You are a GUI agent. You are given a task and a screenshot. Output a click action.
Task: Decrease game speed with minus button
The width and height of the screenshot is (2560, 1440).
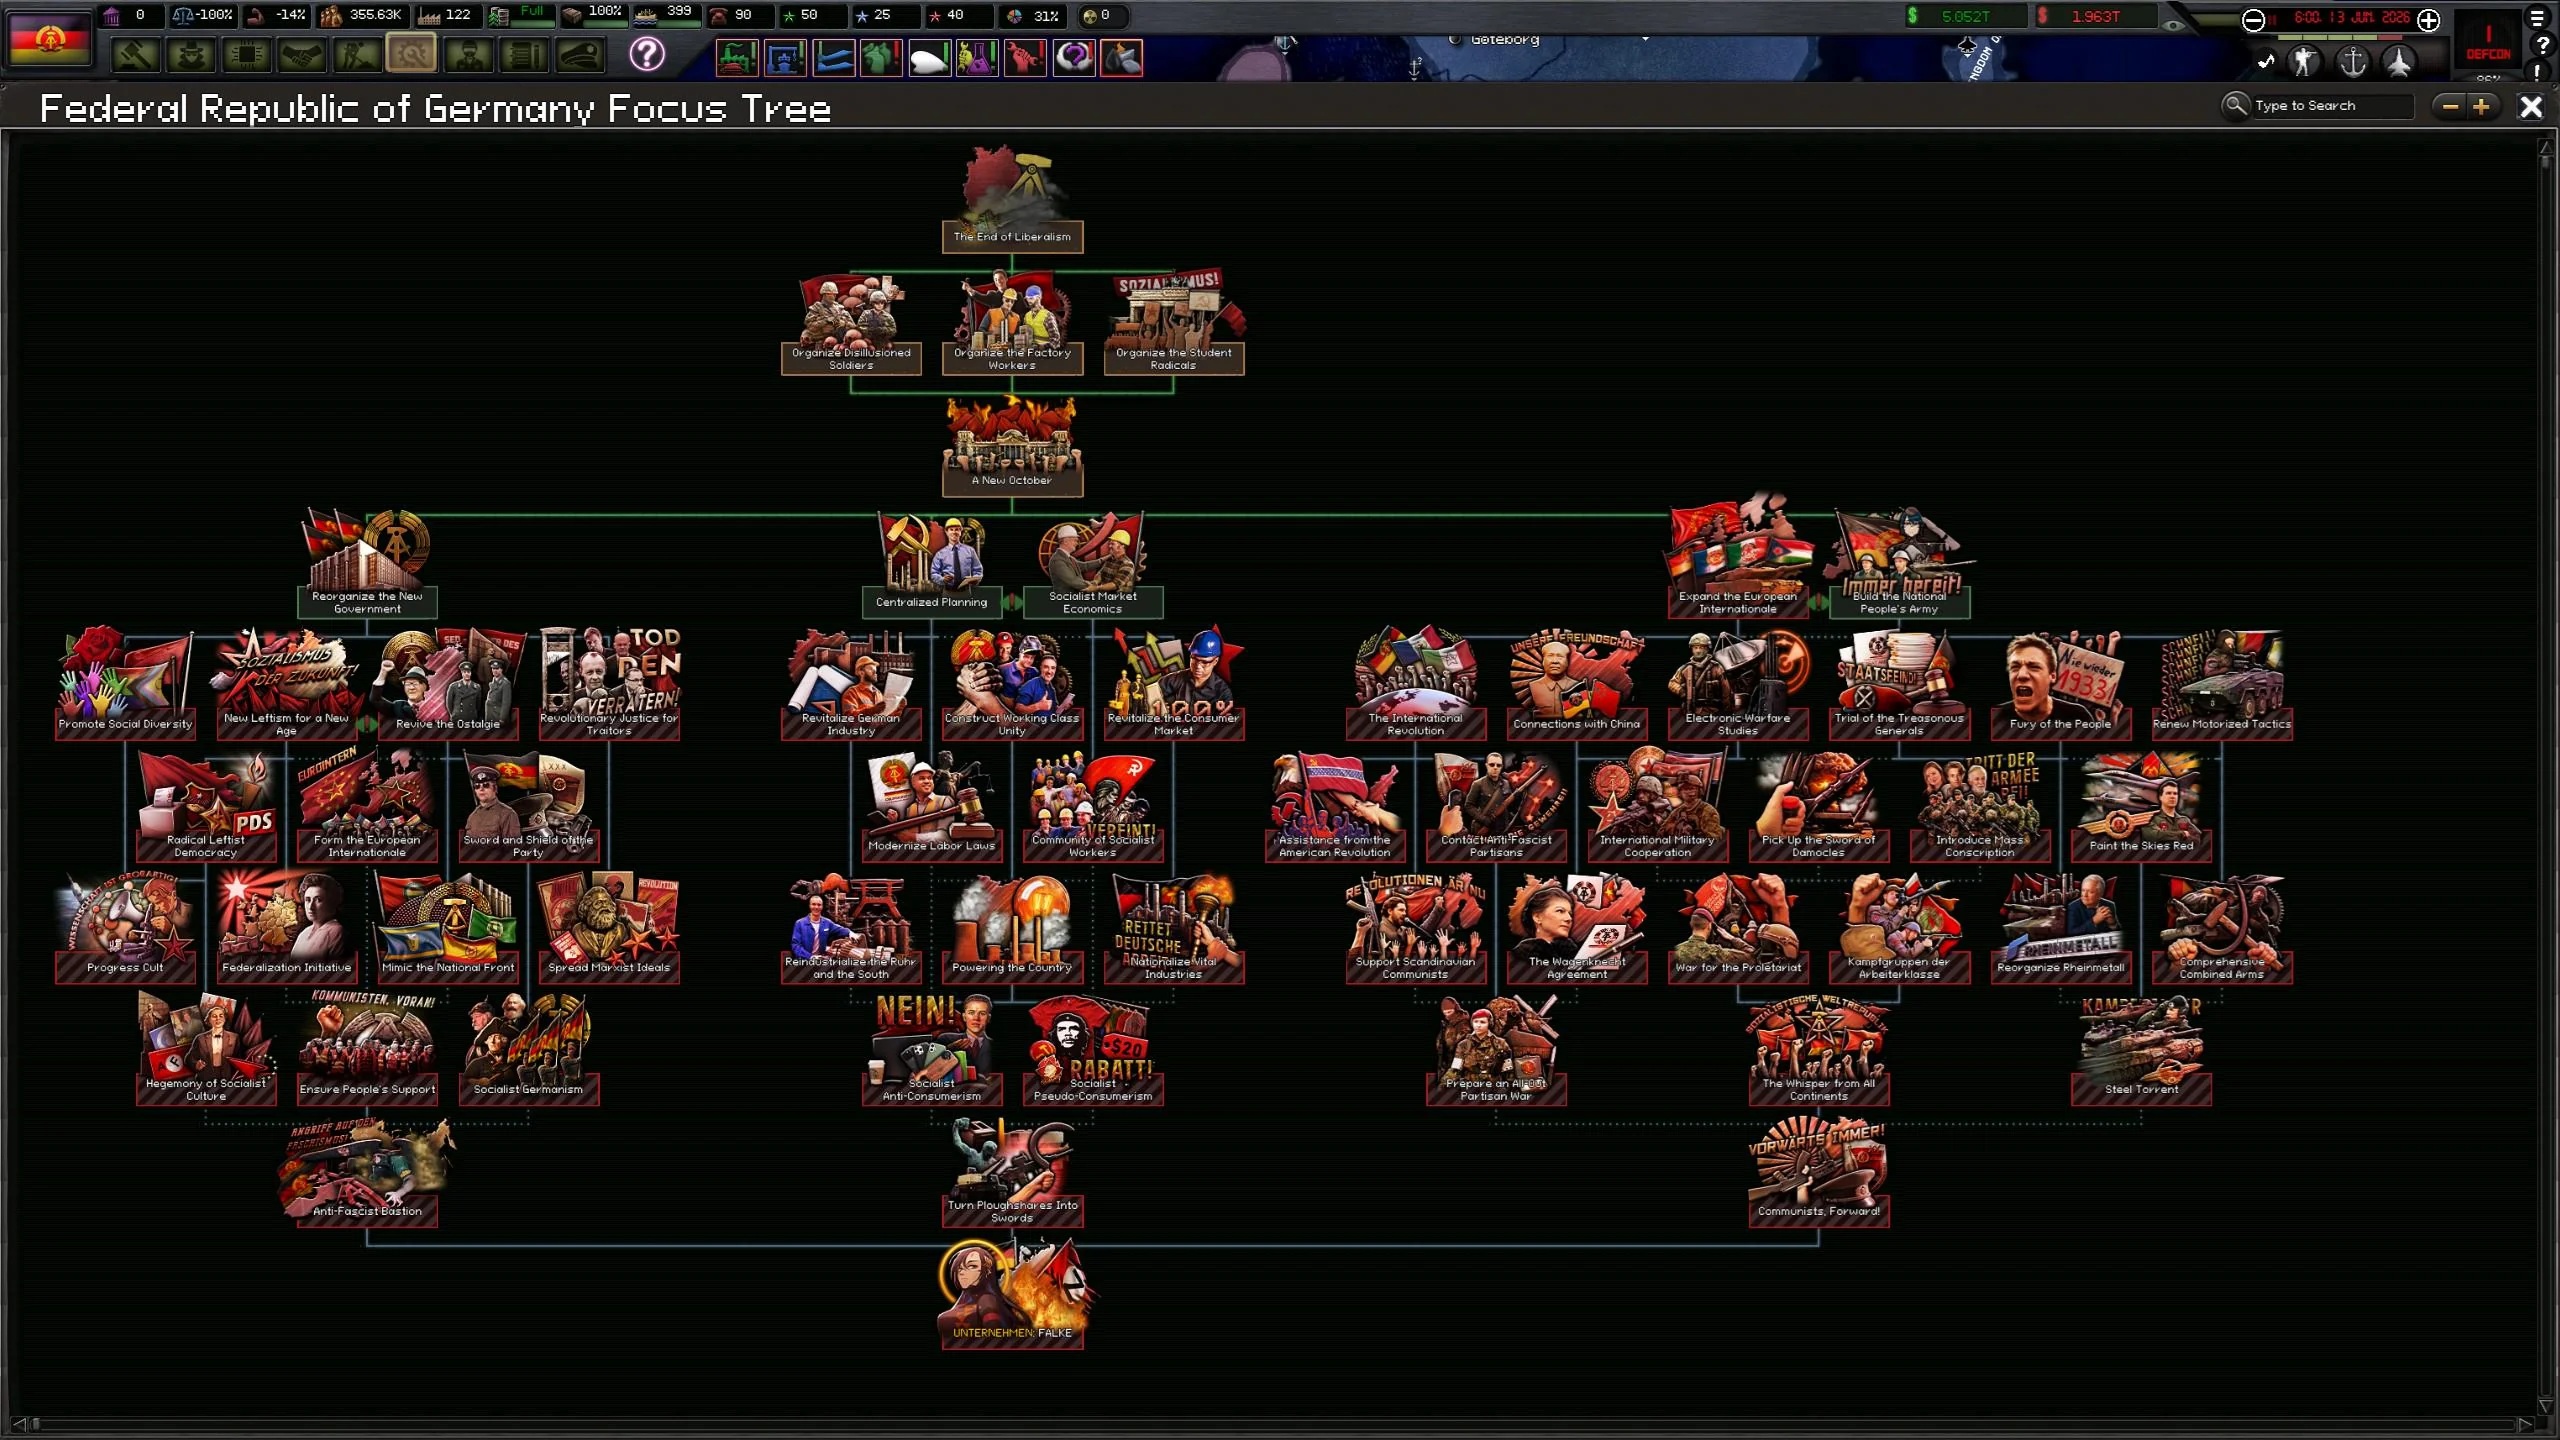[2253, 20]
